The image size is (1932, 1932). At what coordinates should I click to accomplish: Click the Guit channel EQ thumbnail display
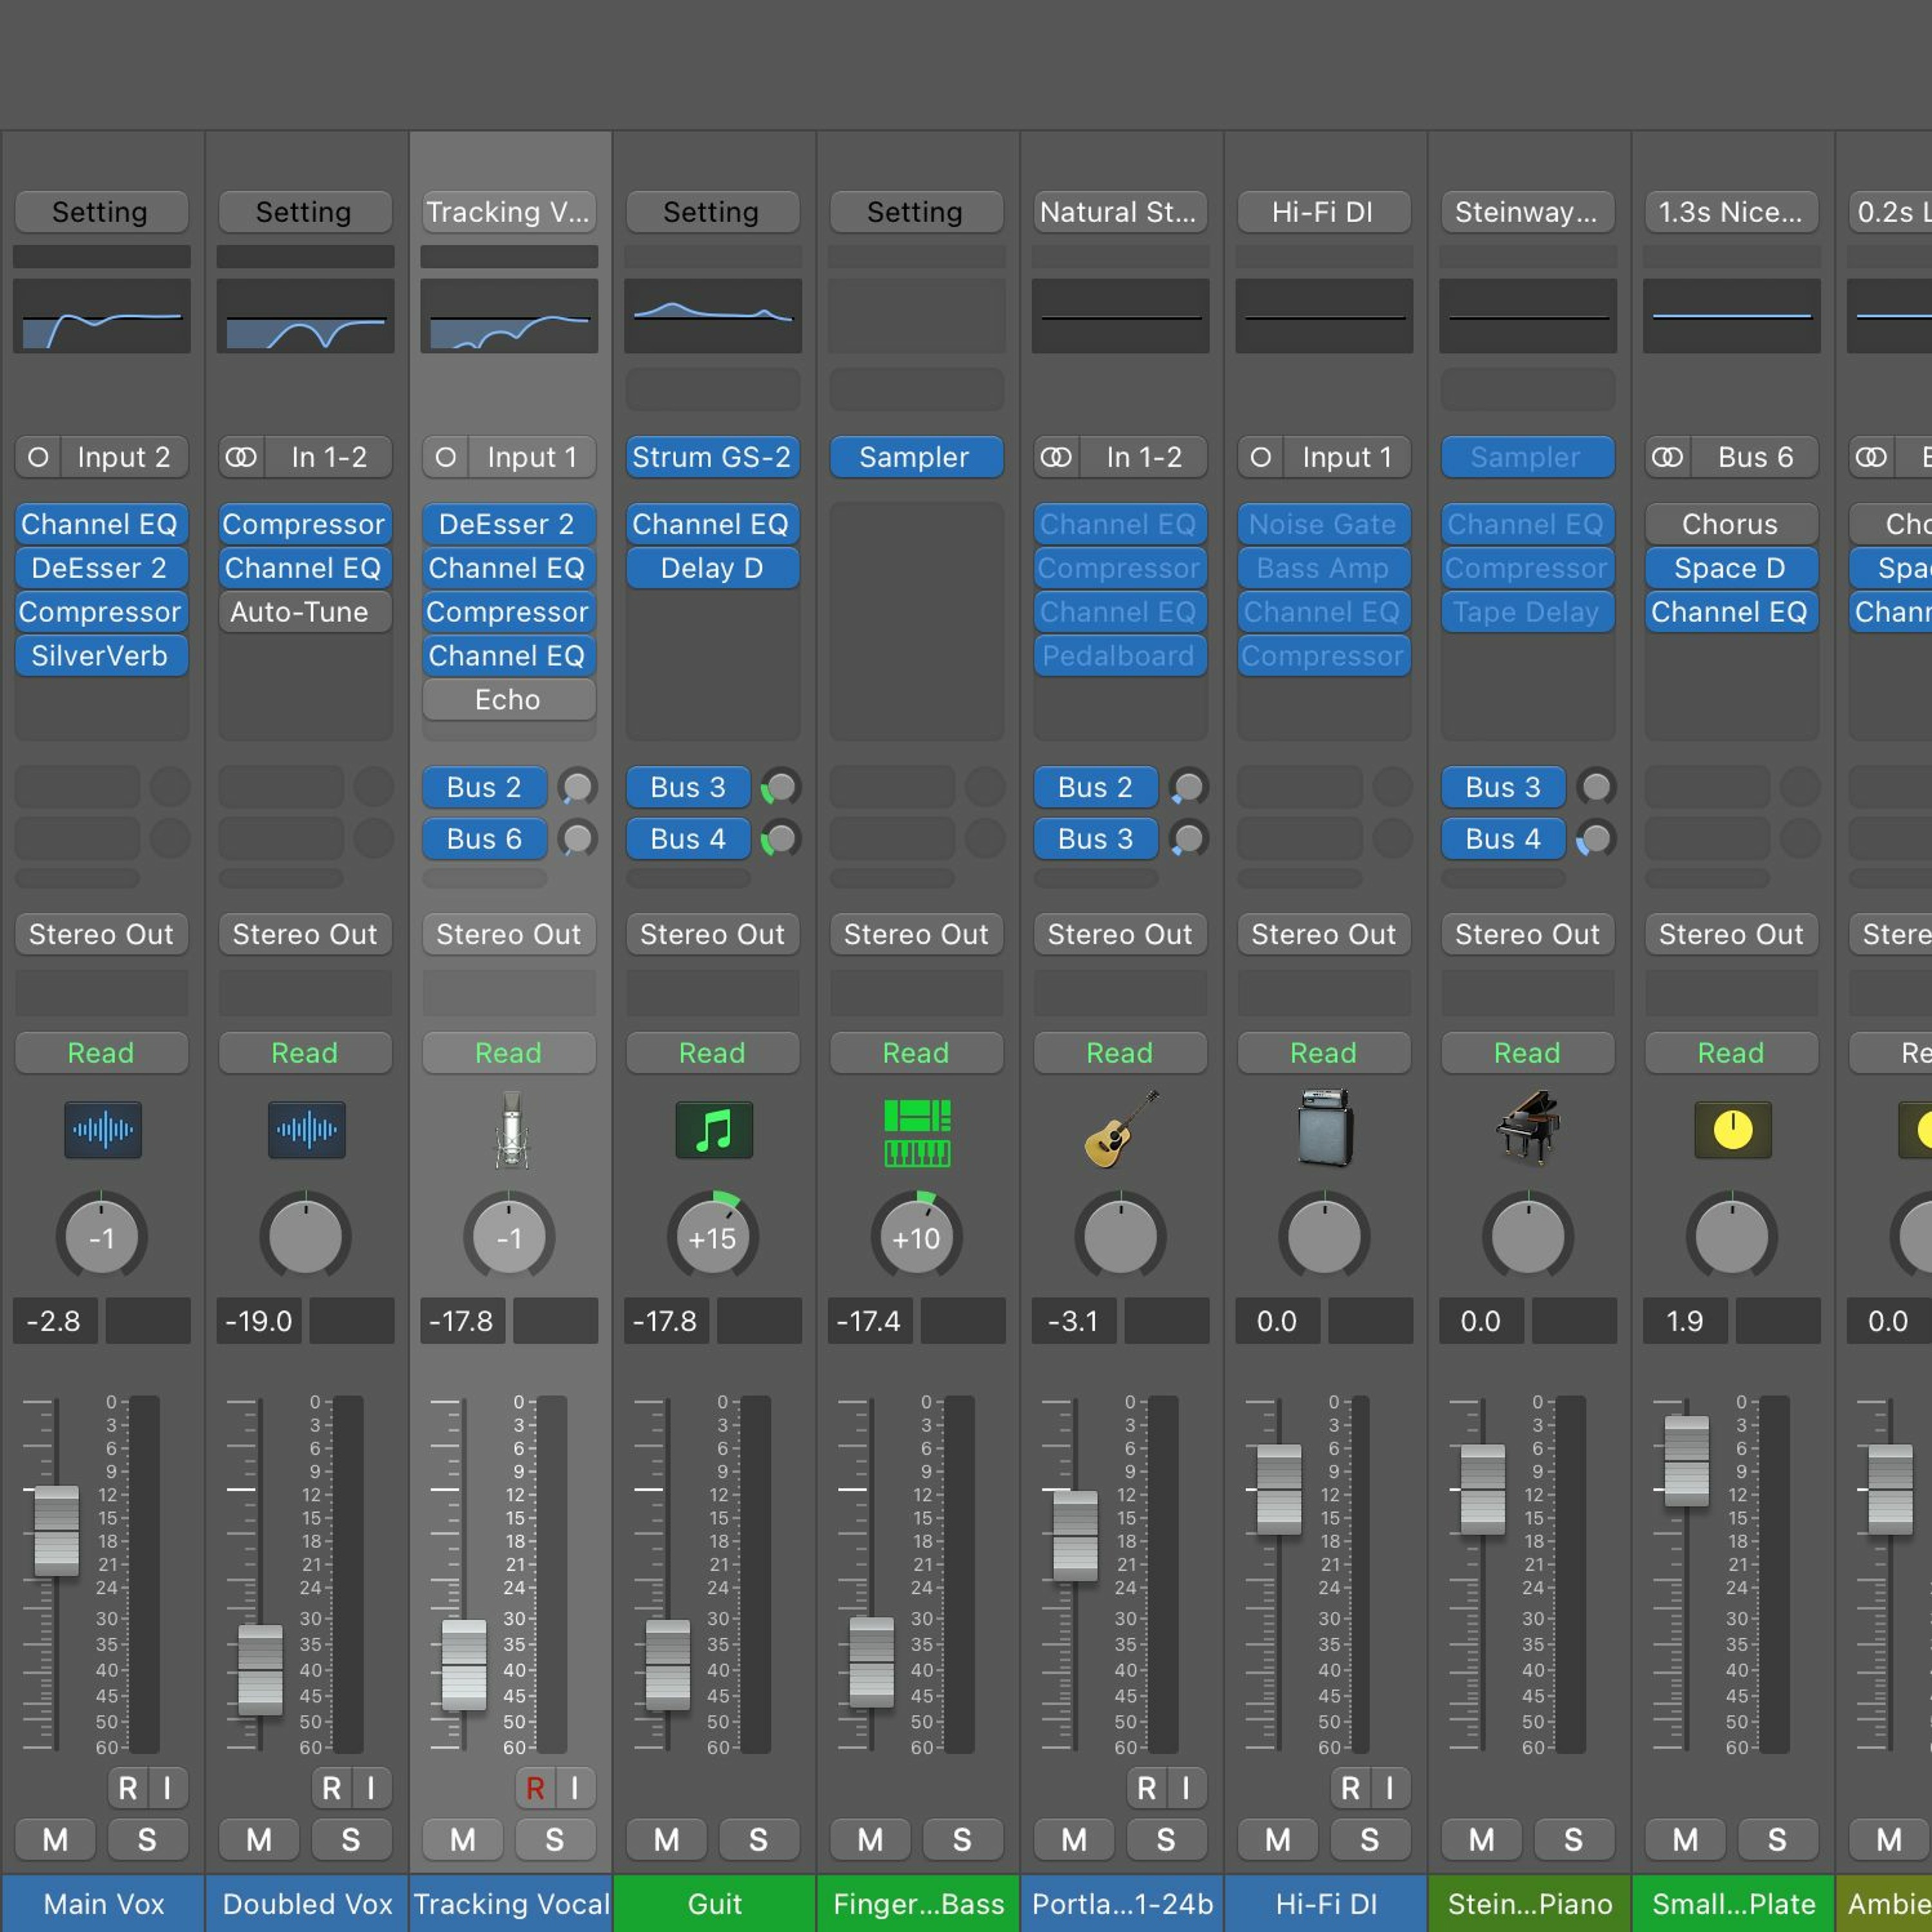tap(713, 316)
